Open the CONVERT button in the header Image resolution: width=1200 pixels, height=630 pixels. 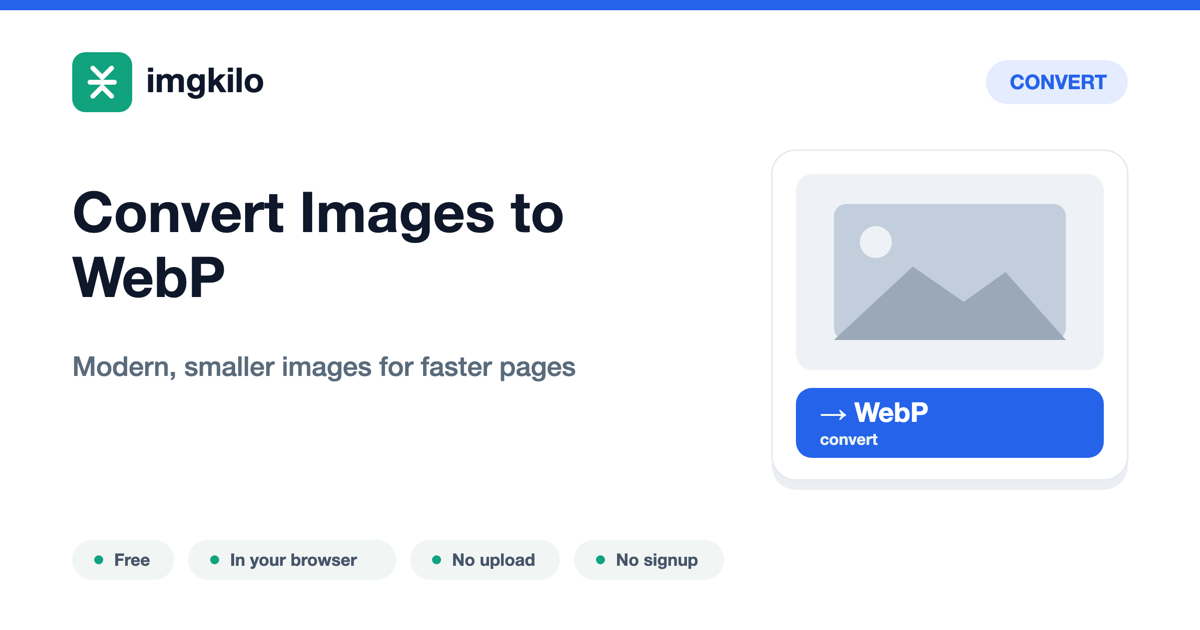coord(1057,82)
